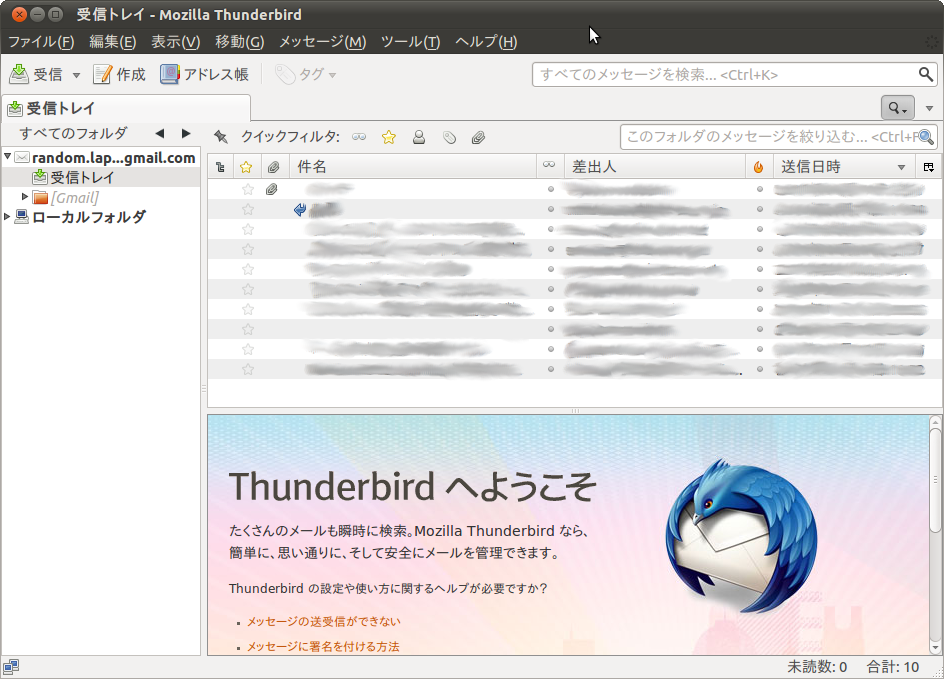Collapse the random.lap...gmail.com account tree
The width and height of the screenshot is (944, 679).
tap(7, 157)
